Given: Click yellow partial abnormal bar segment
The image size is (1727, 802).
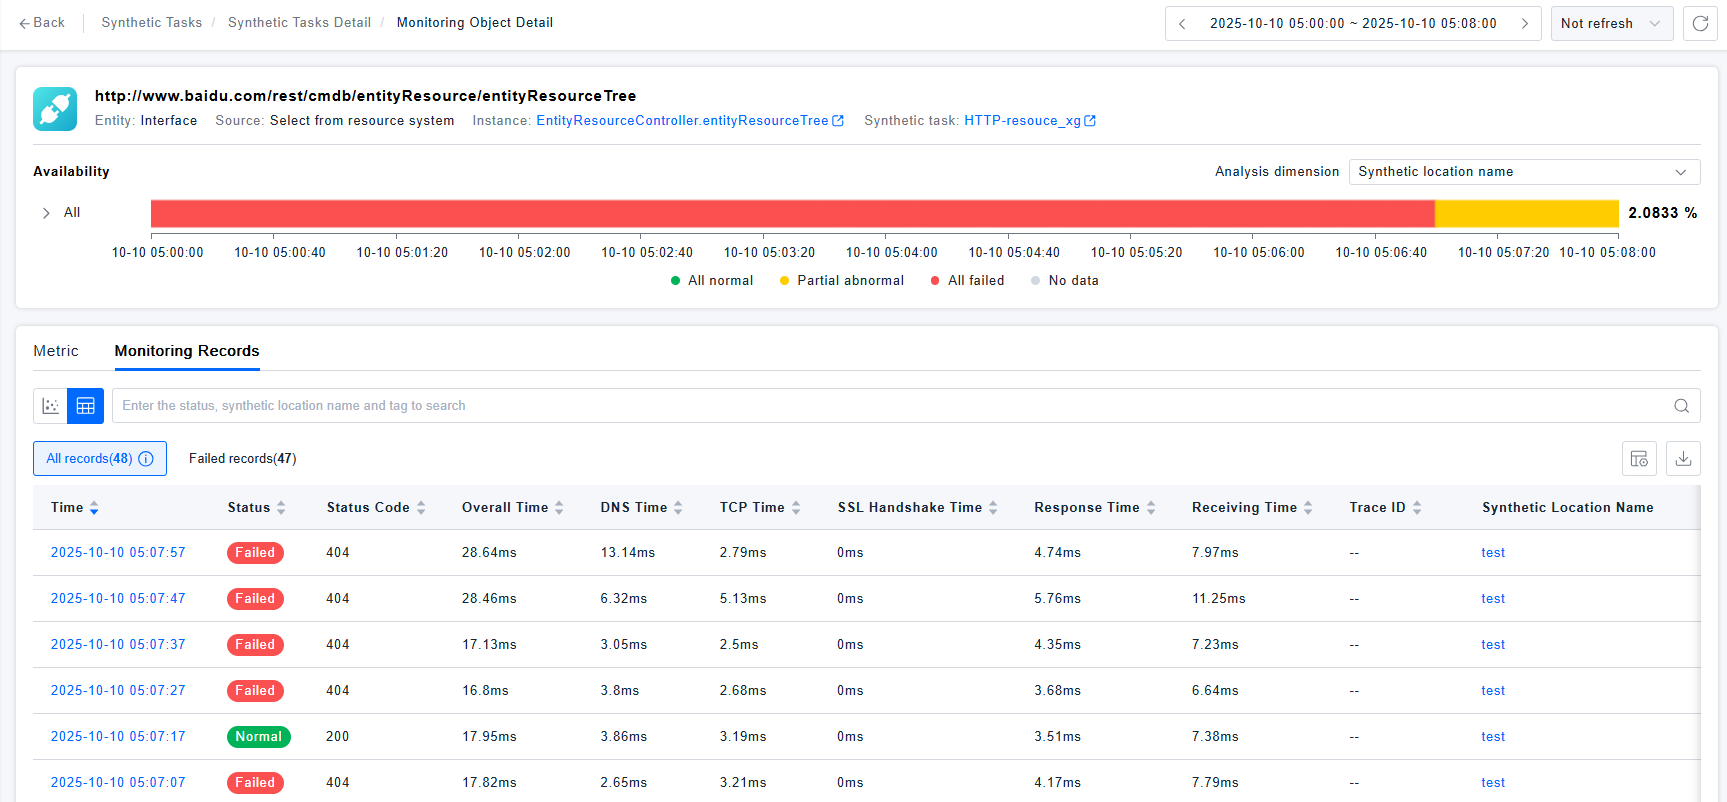Looking at the screenshot, I should [x=1526, y=213].
